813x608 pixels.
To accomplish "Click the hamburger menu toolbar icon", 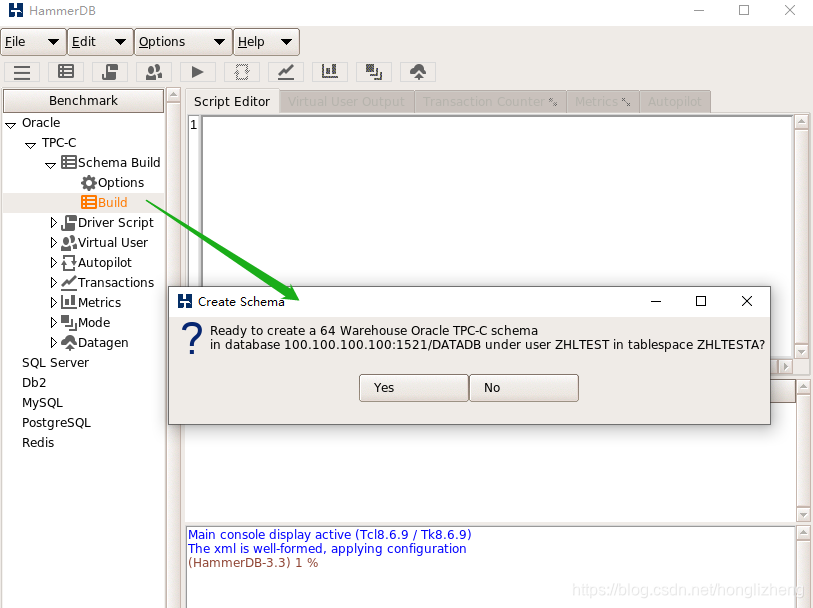I will (x=22, y=72).
